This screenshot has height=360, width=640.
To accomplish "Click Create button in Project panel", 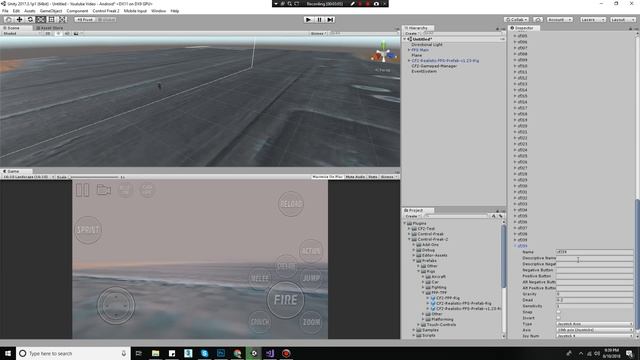I will tap(412, 216).
